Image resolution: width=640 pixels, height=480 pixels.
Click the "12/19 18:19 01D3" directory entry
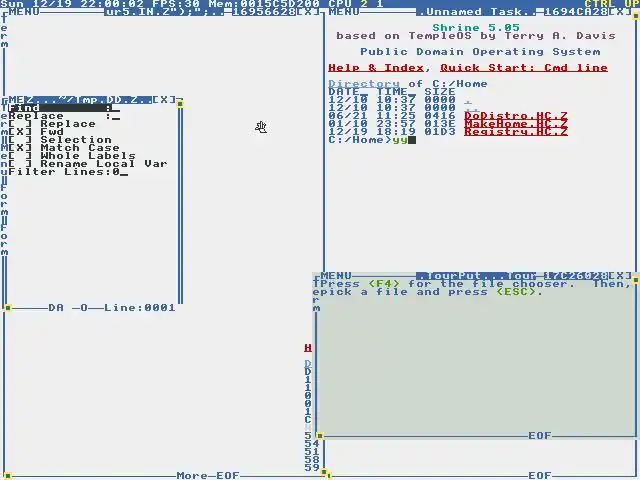click(x=392, y=132)
